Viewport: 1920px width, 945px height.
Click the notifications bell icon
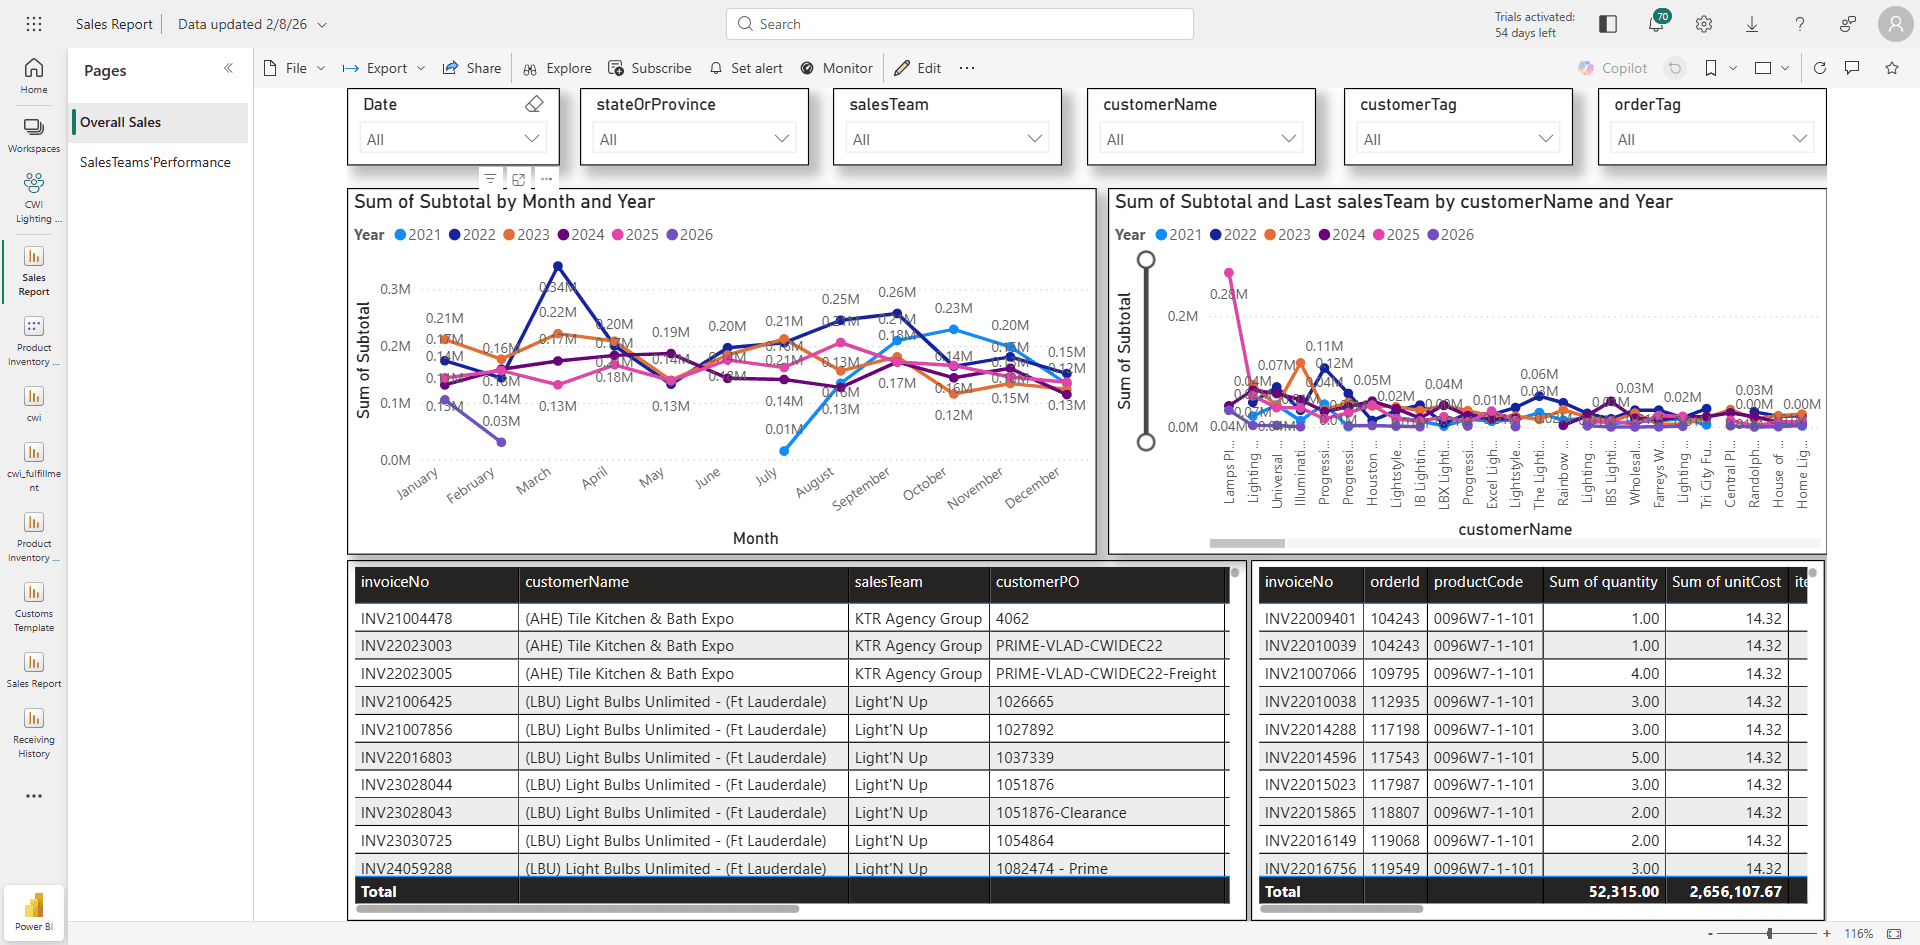click(1656, 24)
